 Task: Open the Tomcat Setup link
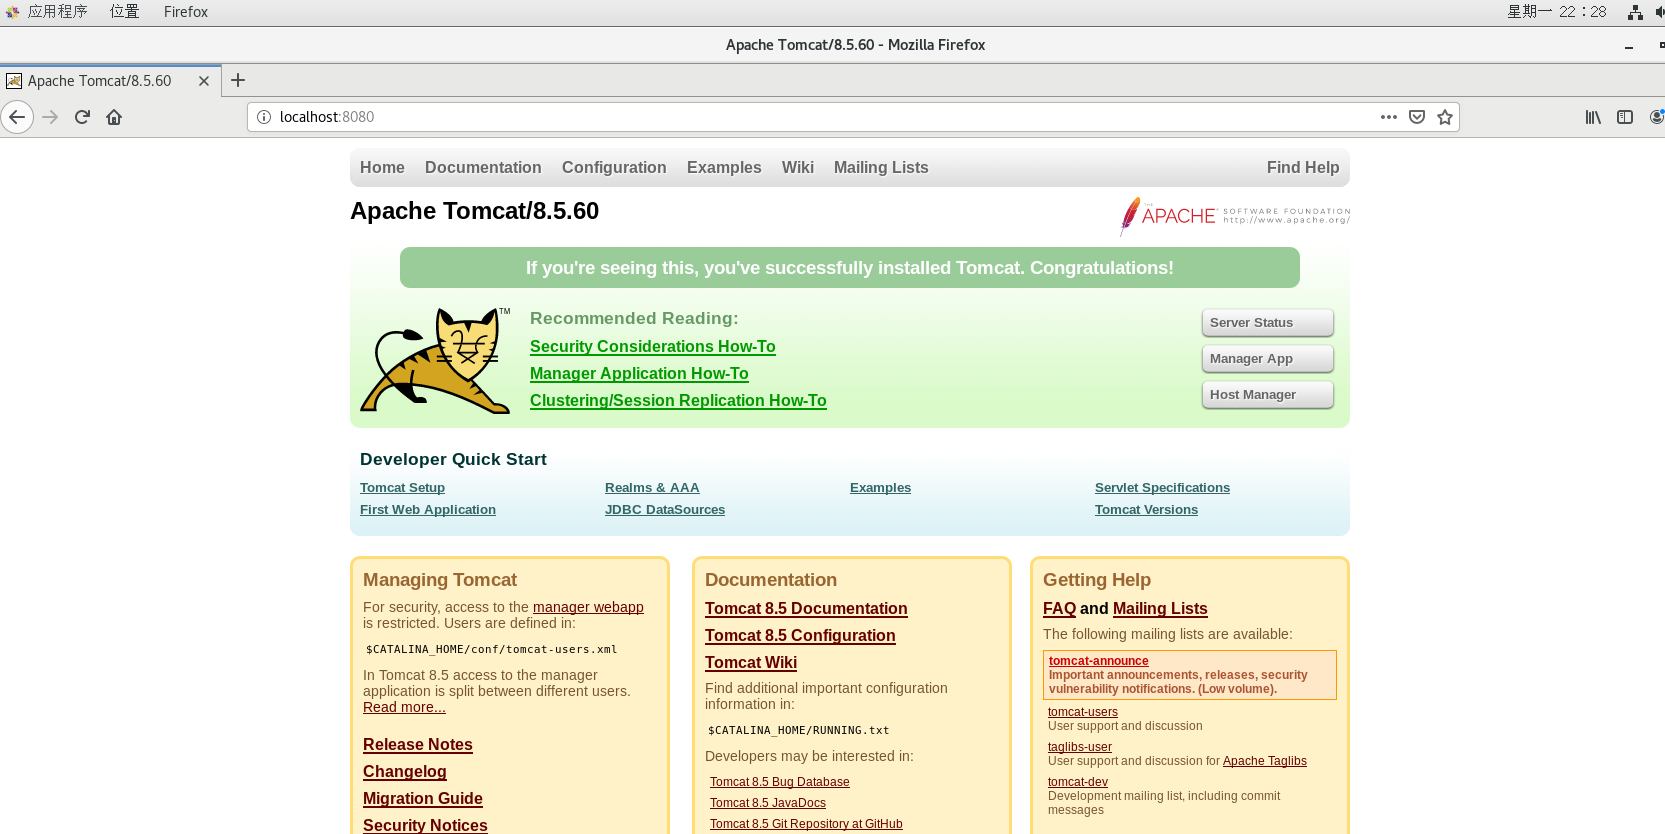(x=402, y=488)
